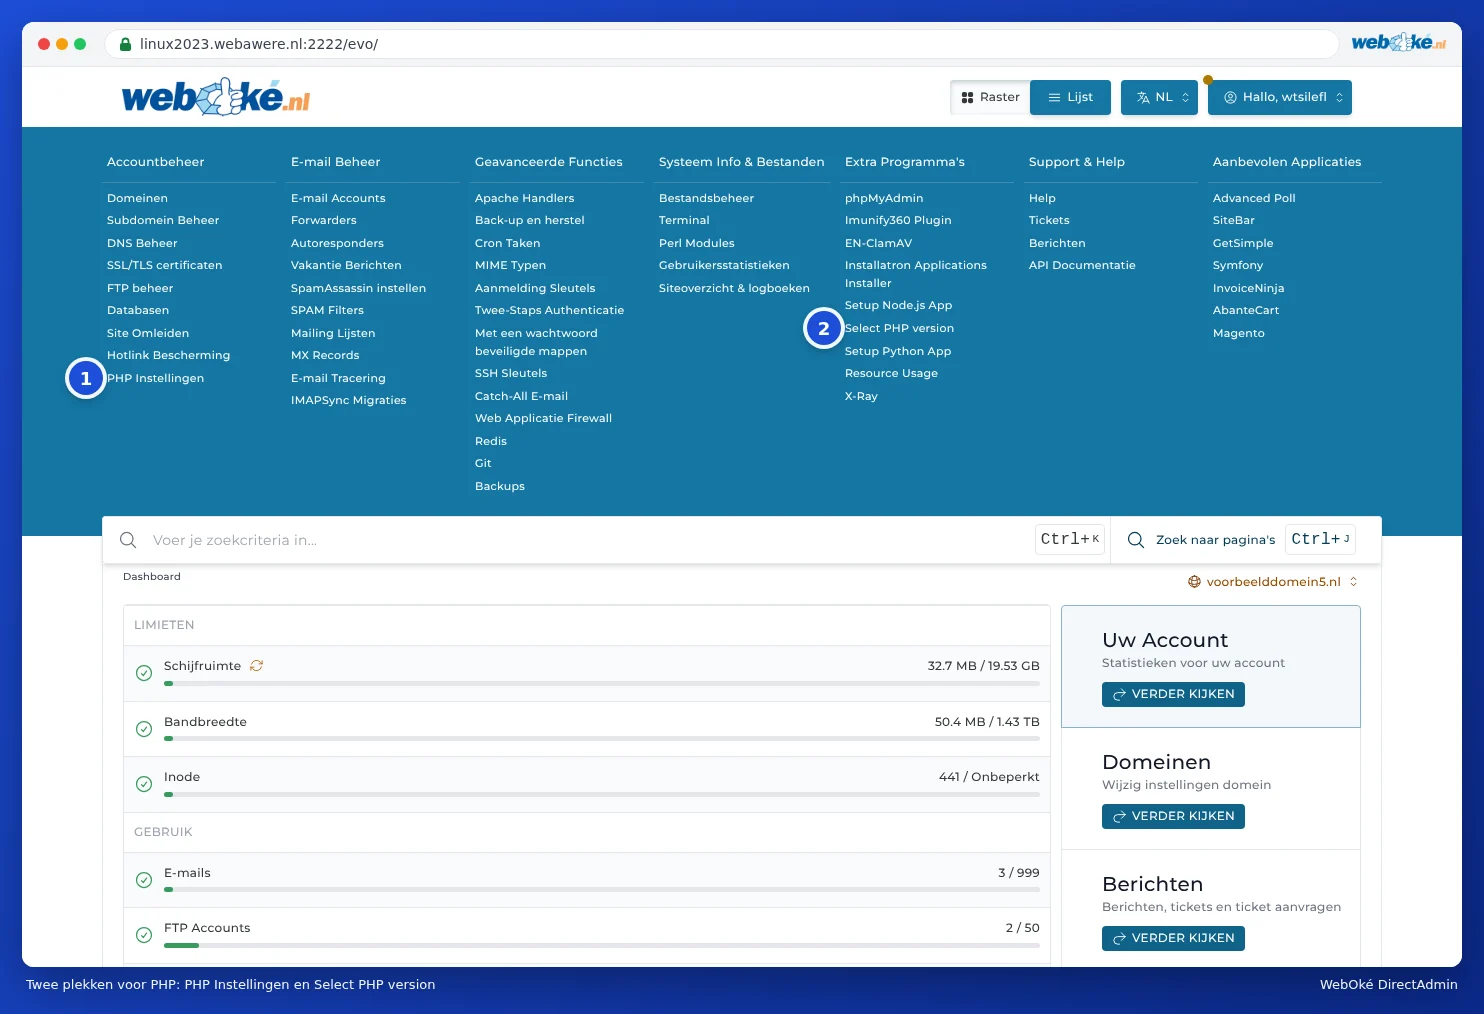
Task: Open phpMyAdmin from the menu
Action: [884, 198]
